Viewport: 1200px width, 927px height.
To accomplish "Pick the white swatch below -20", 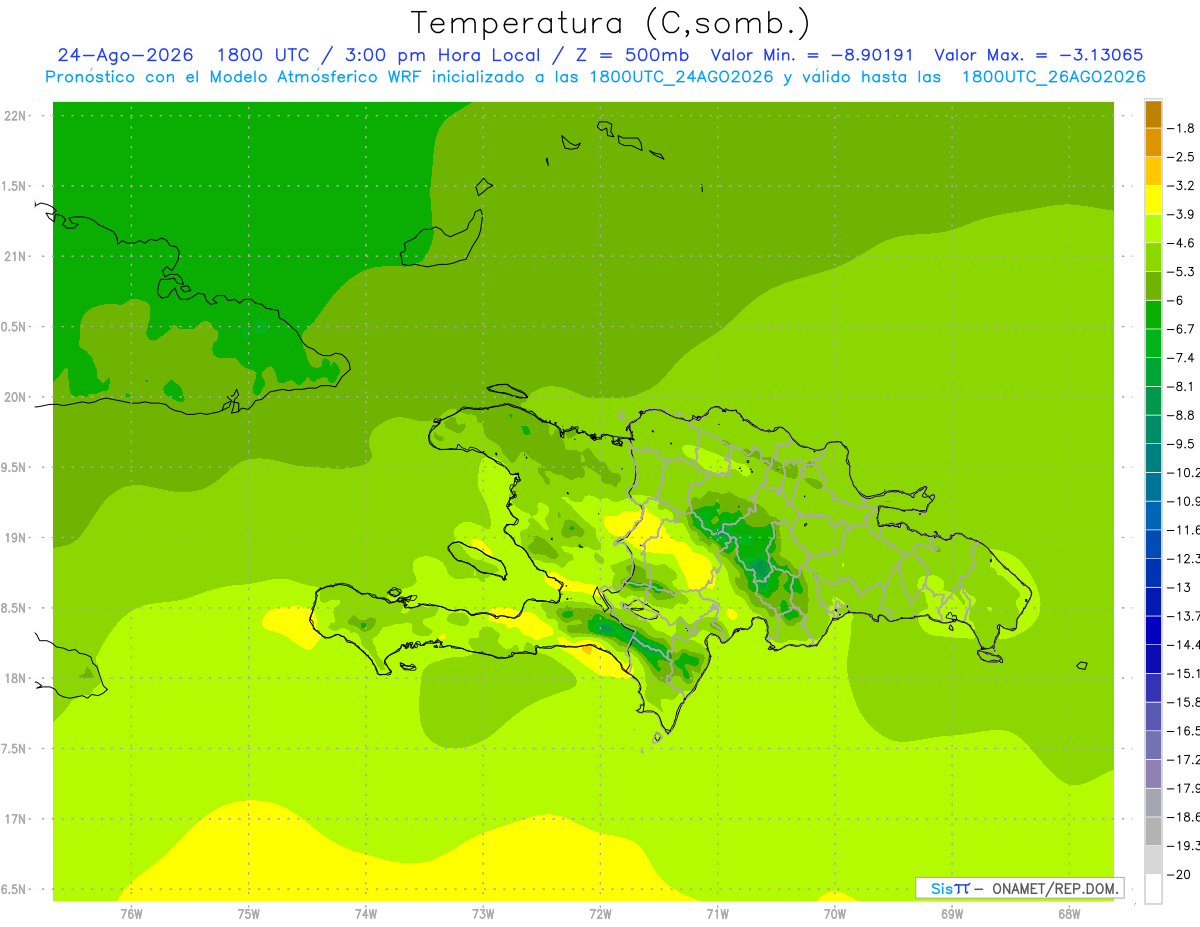I will pos(1153,888).
